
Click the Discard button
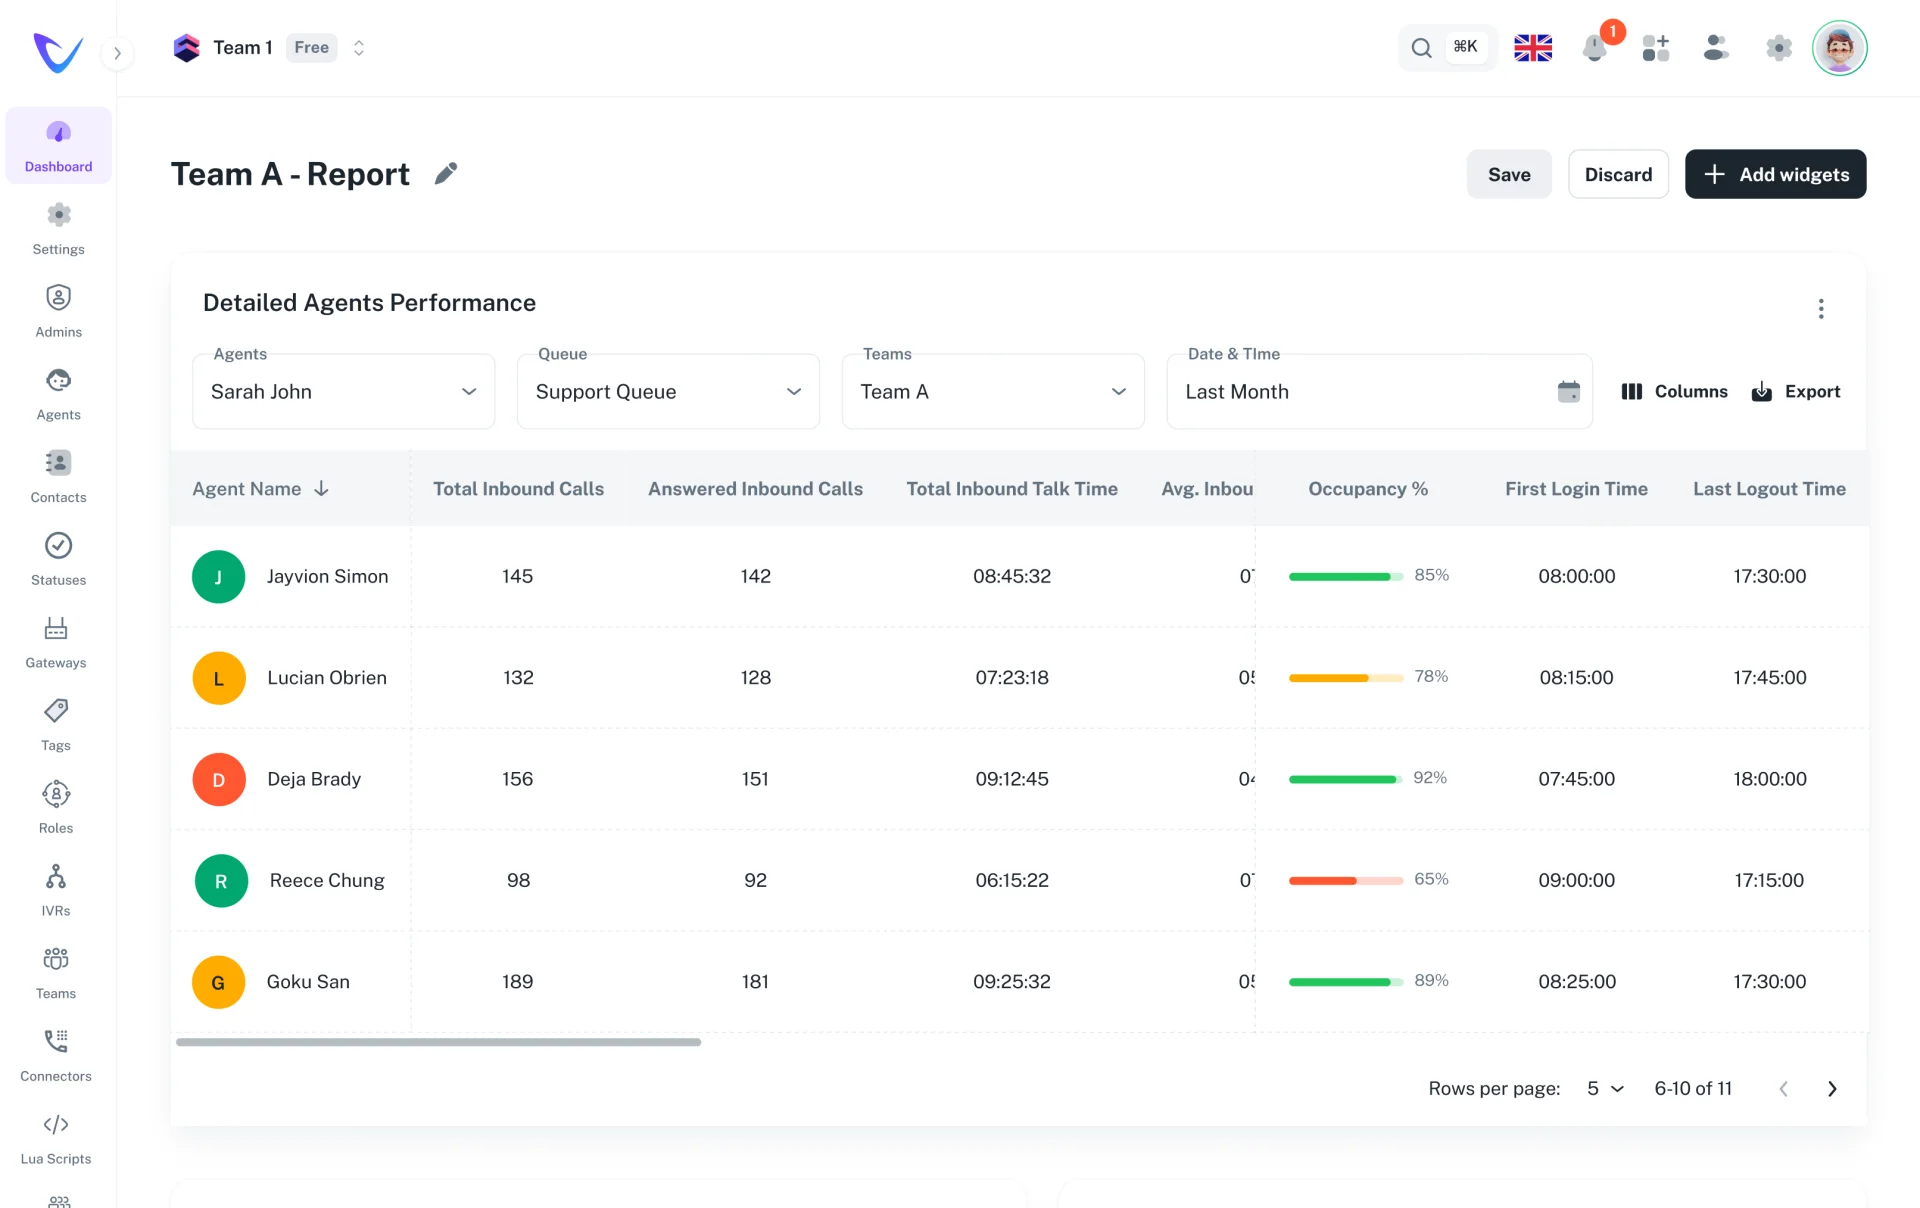(1617, 175)
